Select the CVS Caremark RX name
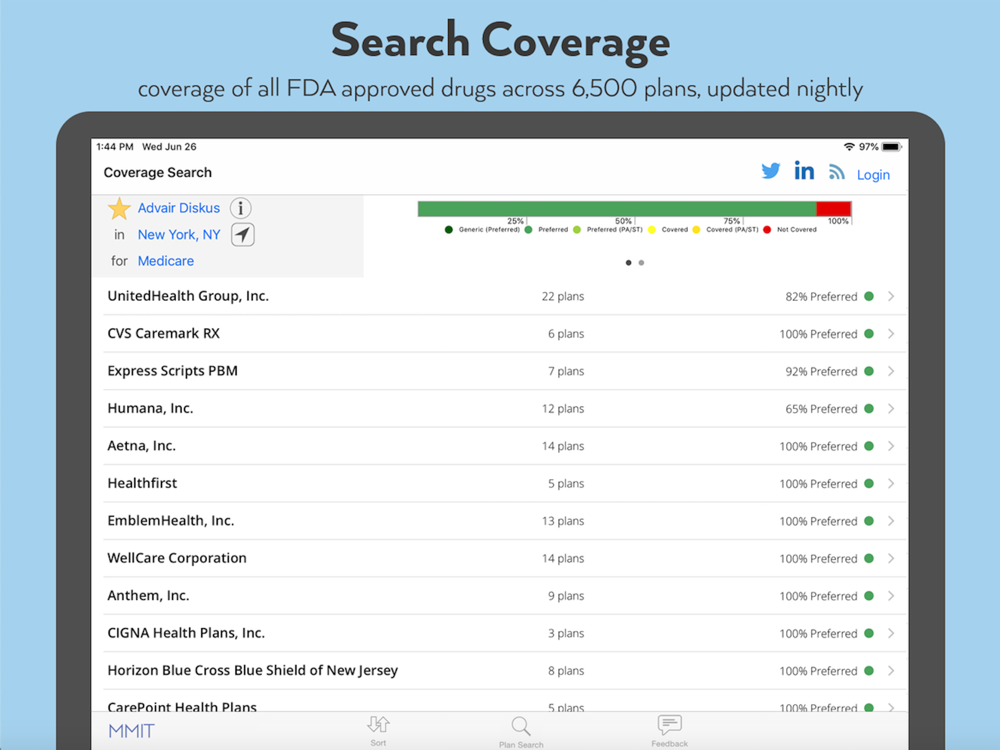 163,334
